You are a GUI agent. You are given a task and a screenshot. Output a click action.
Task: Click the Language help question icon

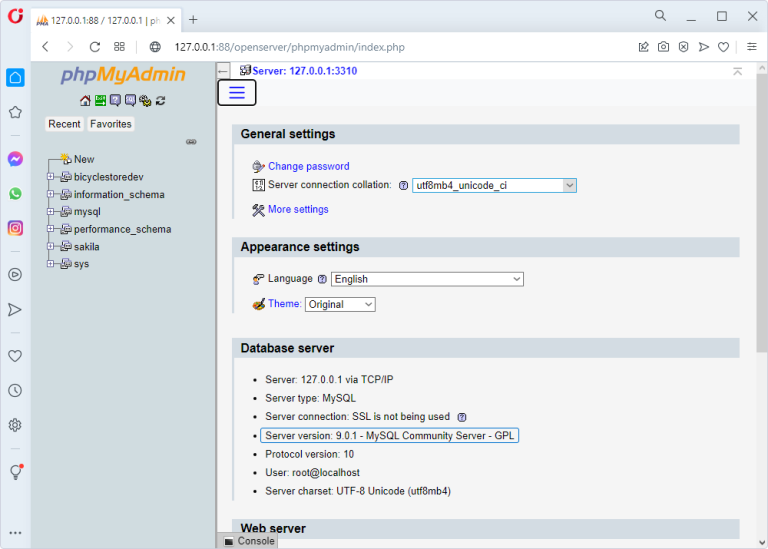tap(322, 279)
